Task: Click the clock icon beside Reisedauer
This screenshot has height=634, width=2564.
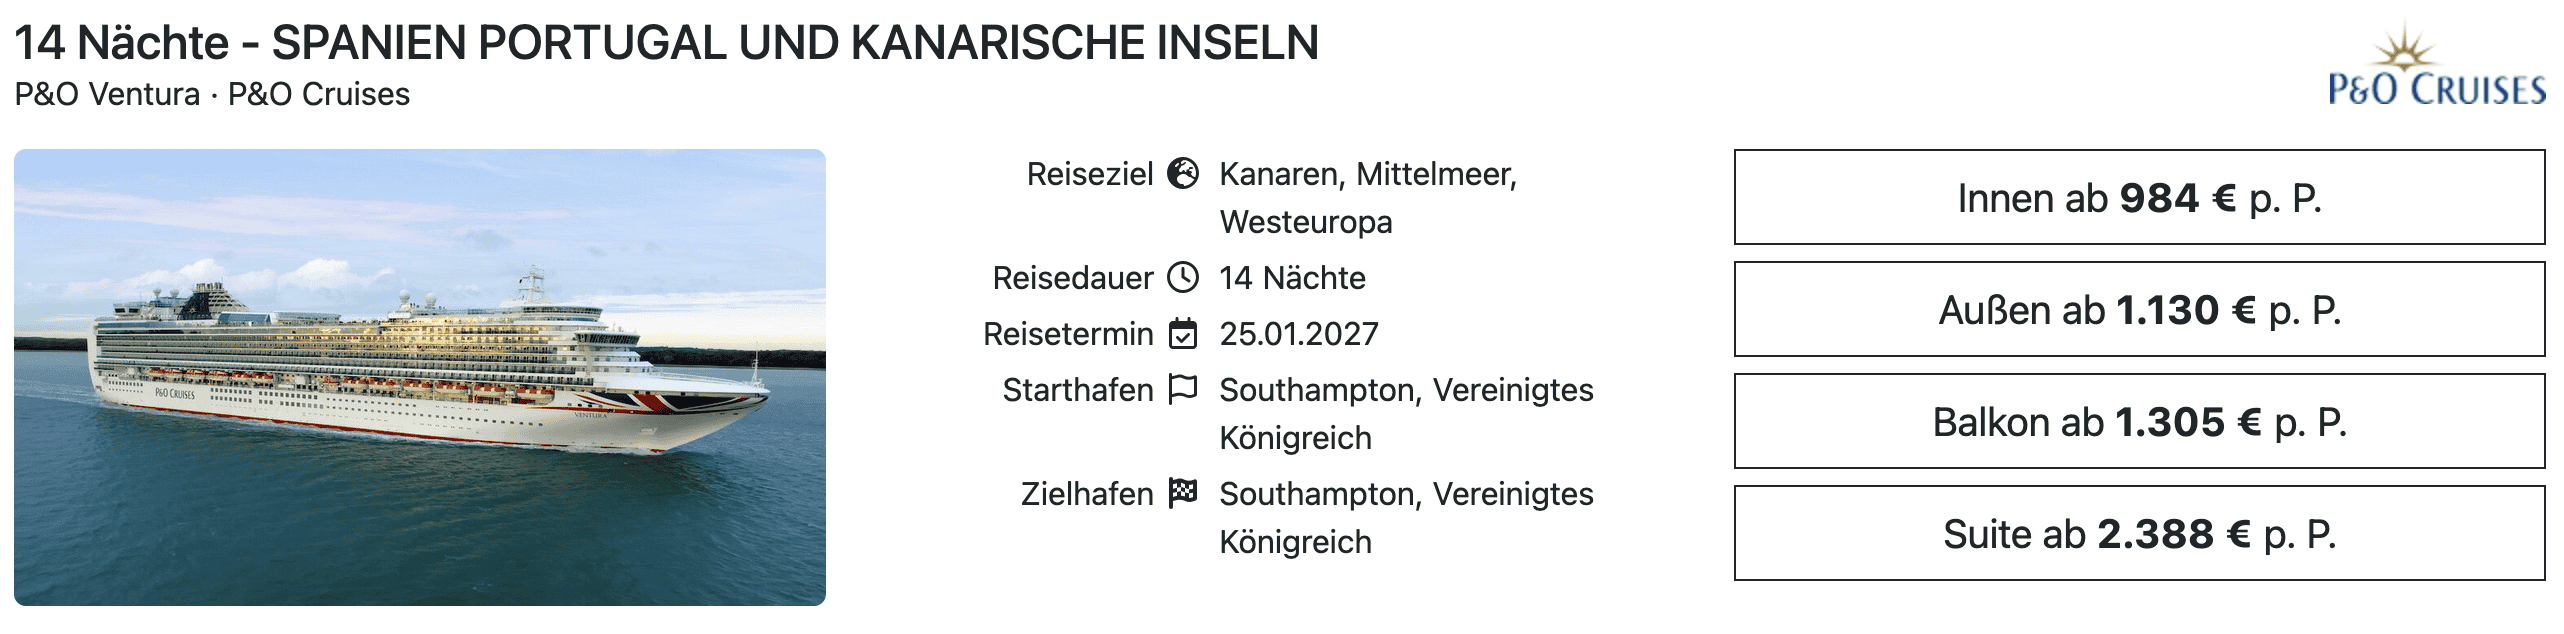Action: coord(1186,278)
